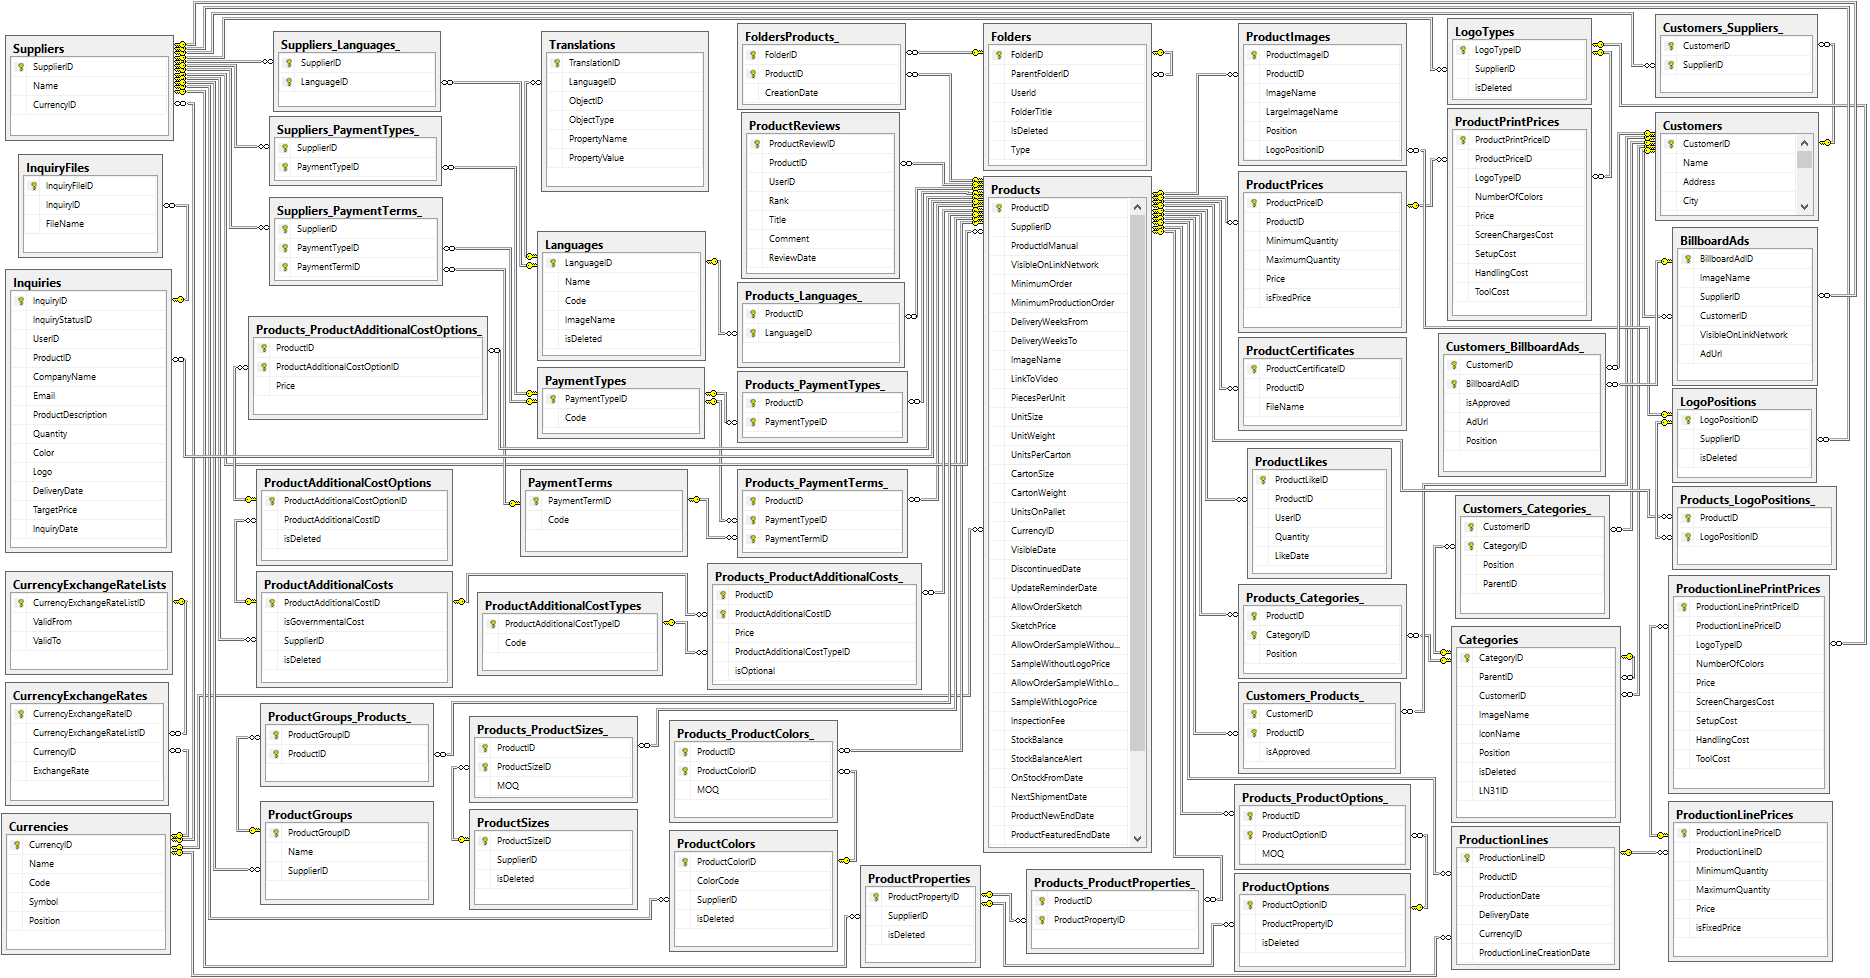Select the Products_ProductAdditionalCostOptions_ table title

point(367,329)
